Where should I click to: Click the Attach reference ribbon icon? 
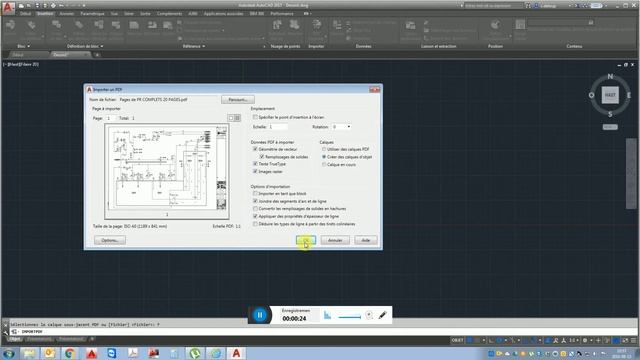coord(134,25)
